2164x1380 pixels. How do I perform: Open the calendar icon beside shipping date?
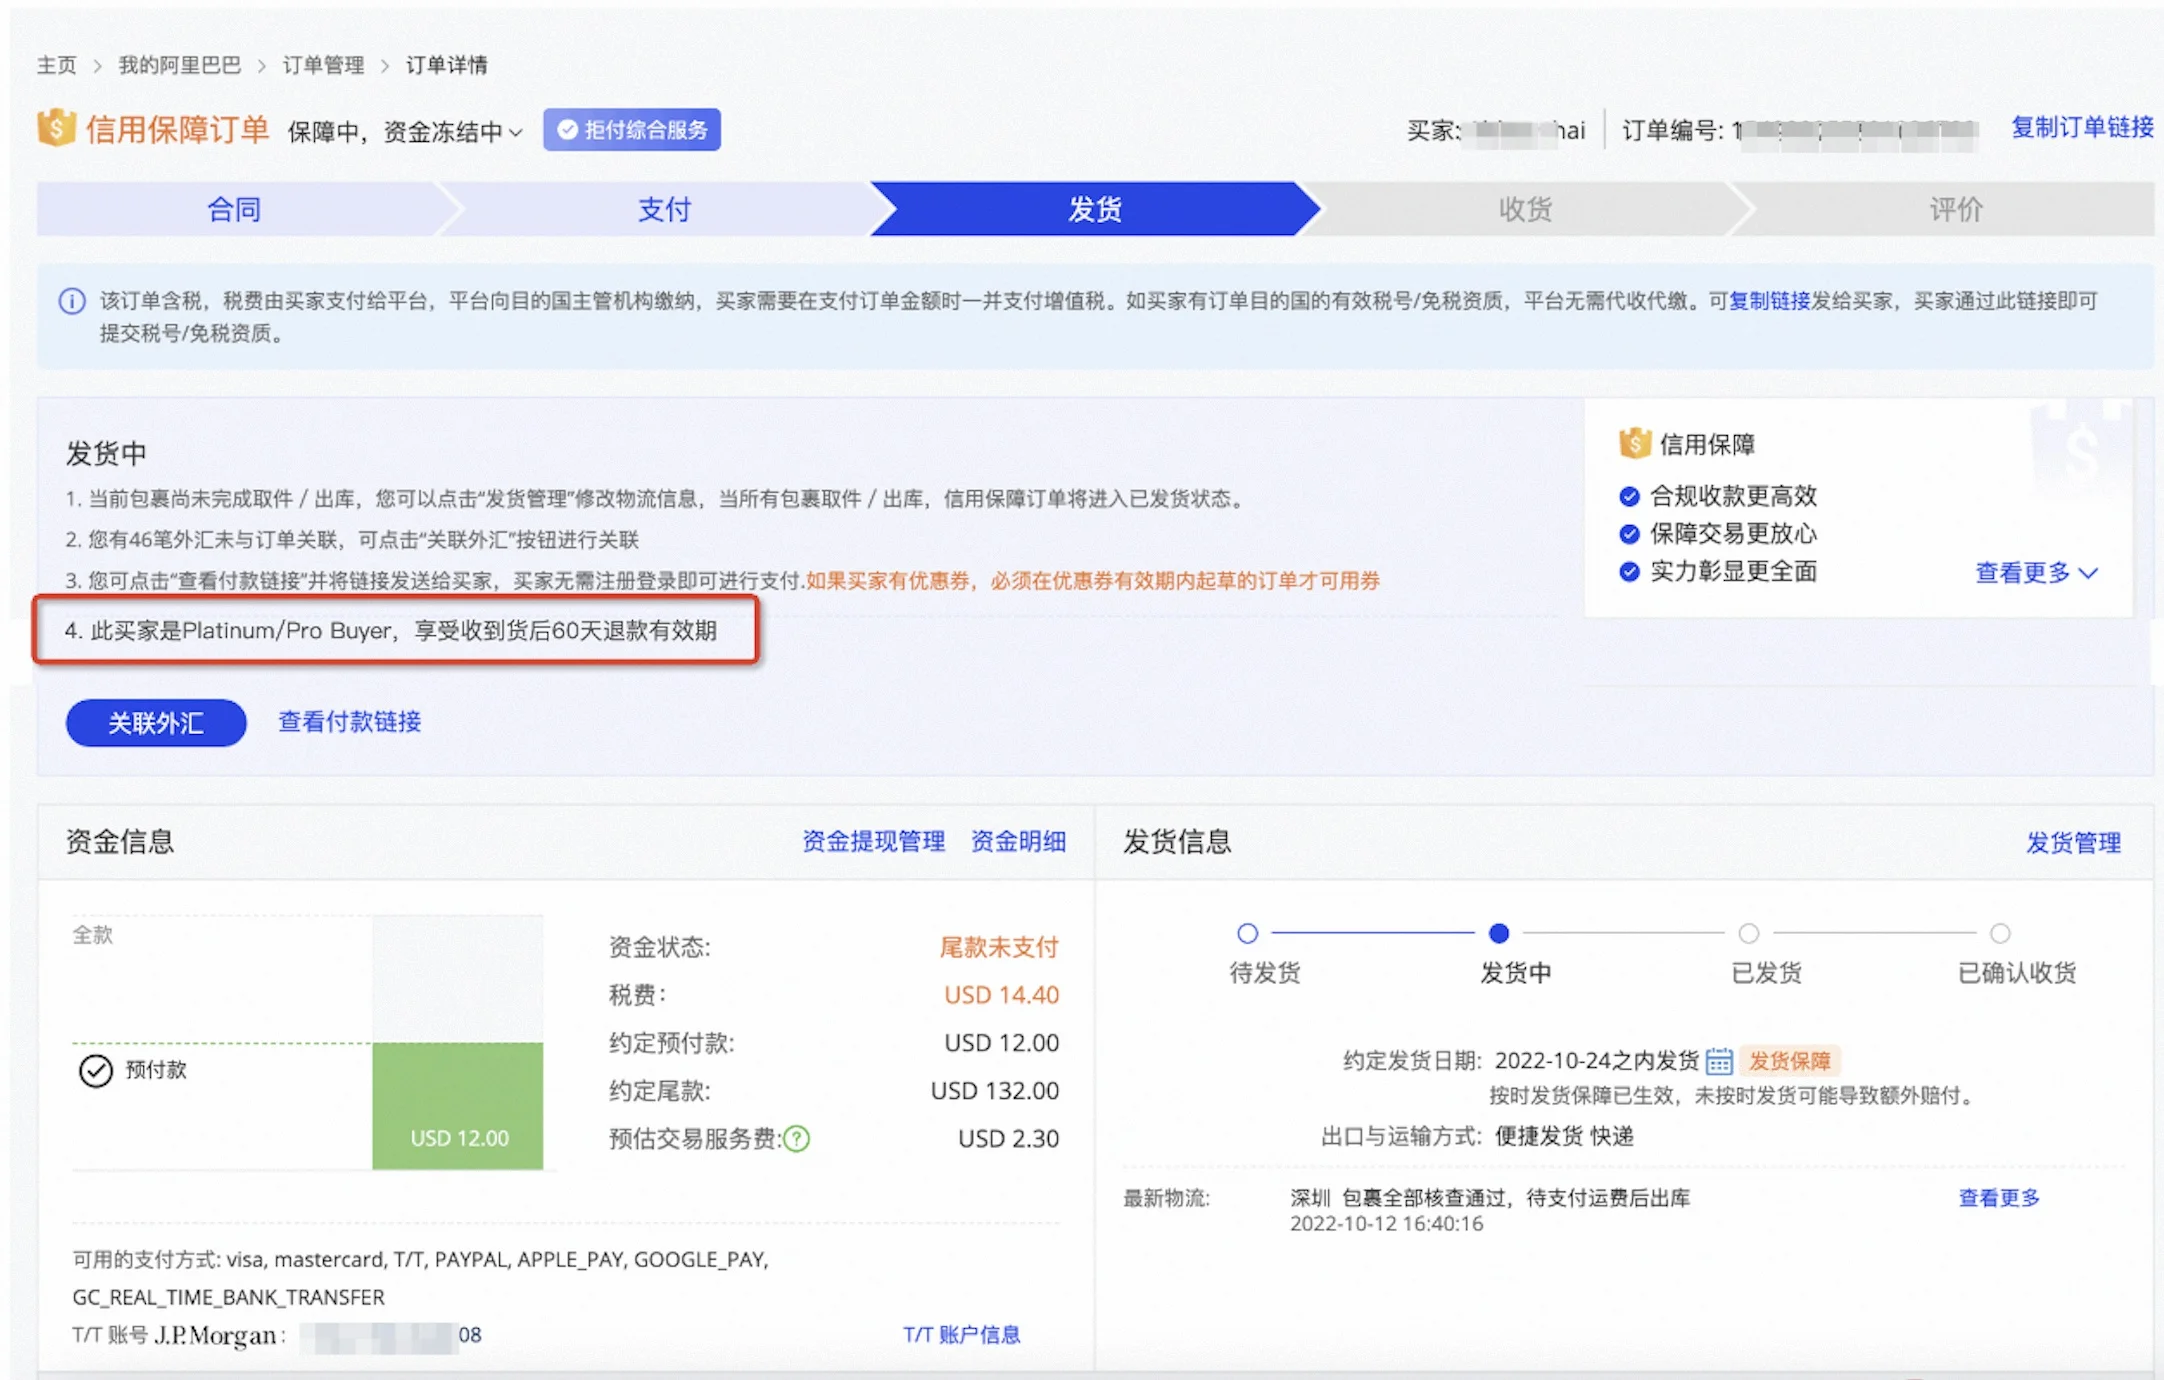click(x=1719, y=1061)
